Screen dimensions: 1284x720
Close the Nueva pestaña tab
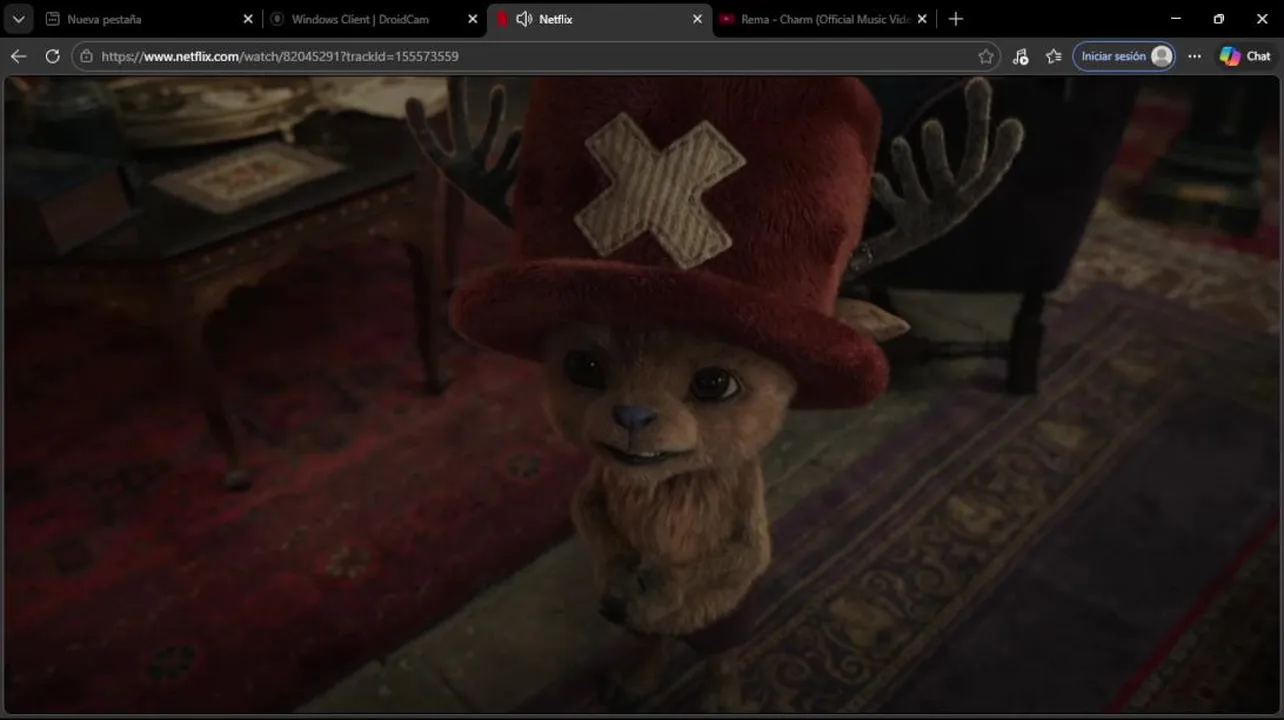[248, 19]
